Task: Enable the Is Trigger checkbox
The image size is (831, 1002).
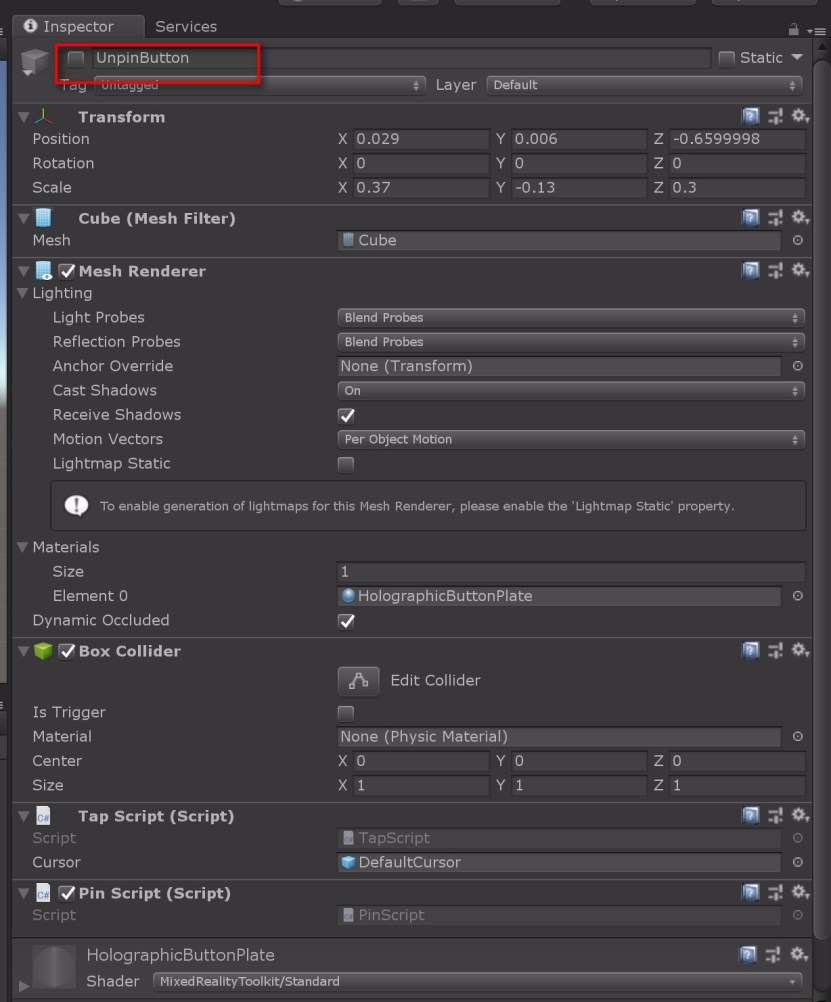Action: 346,713
